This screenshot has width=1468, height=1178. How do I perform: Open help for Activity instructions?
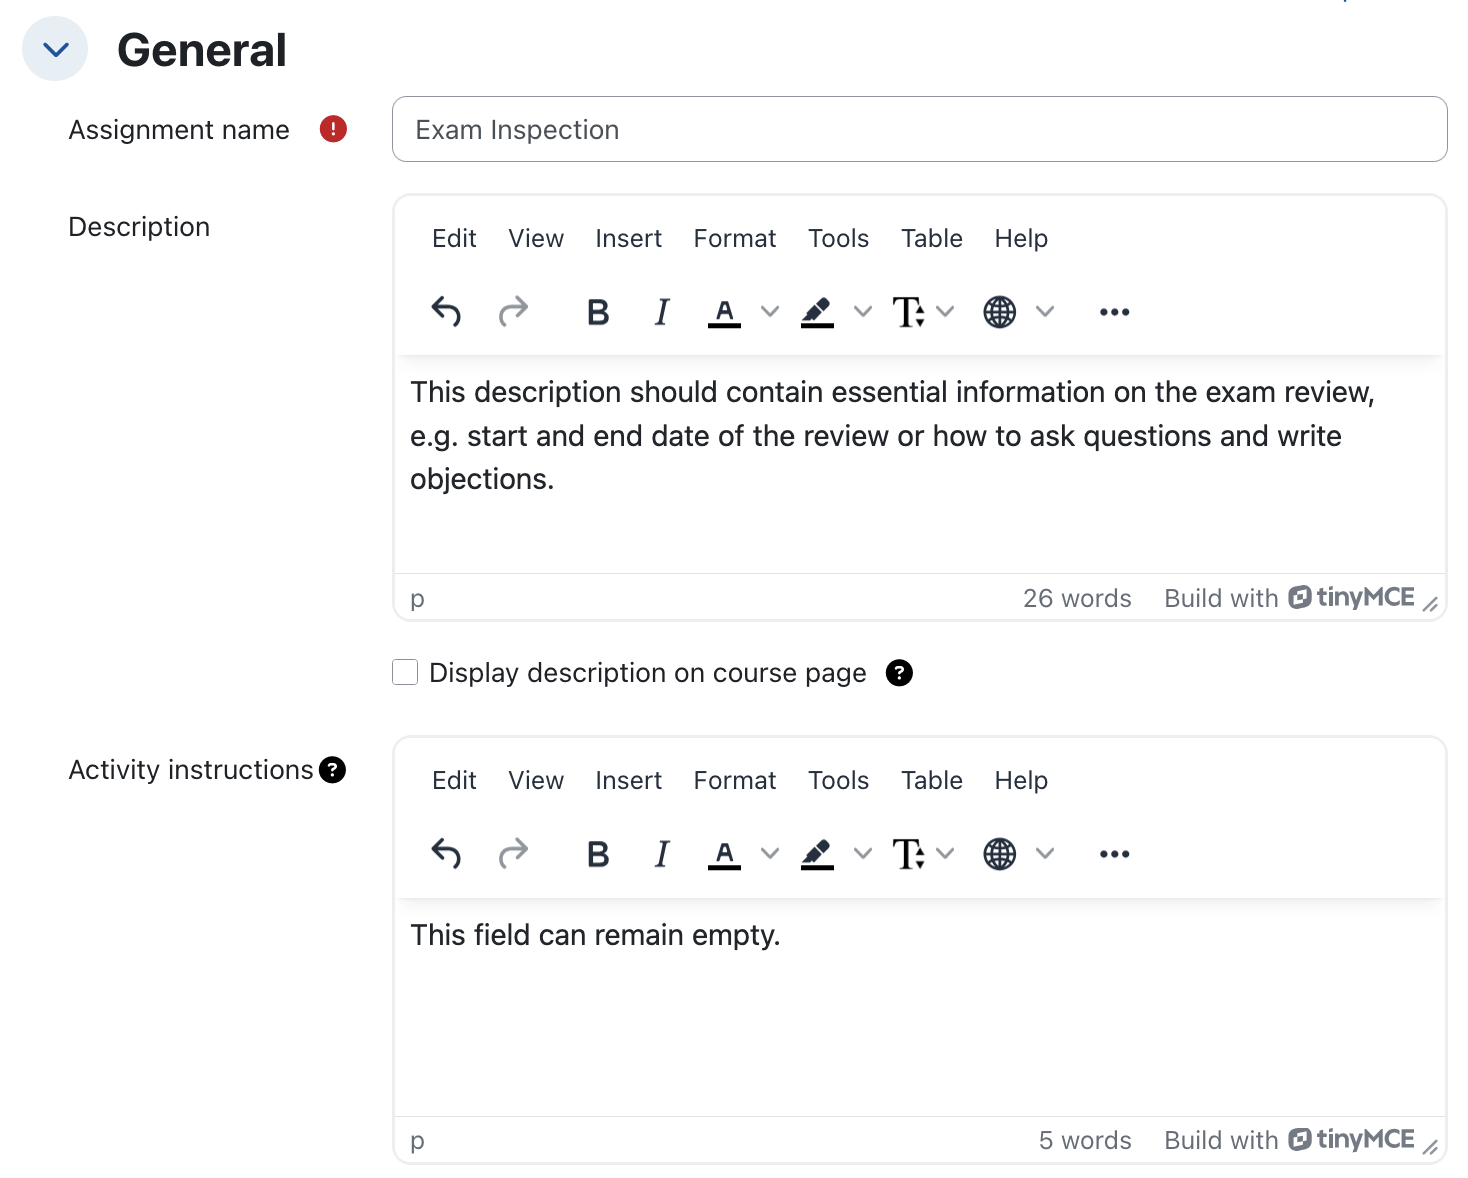(332, 770)
